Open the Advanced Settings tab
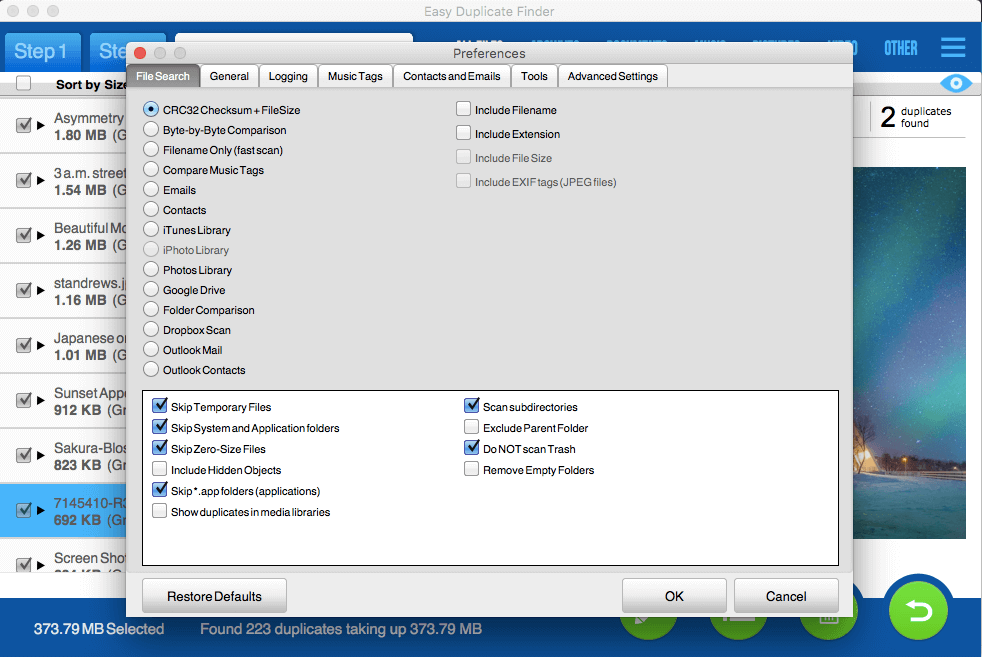 pos(612,76)
